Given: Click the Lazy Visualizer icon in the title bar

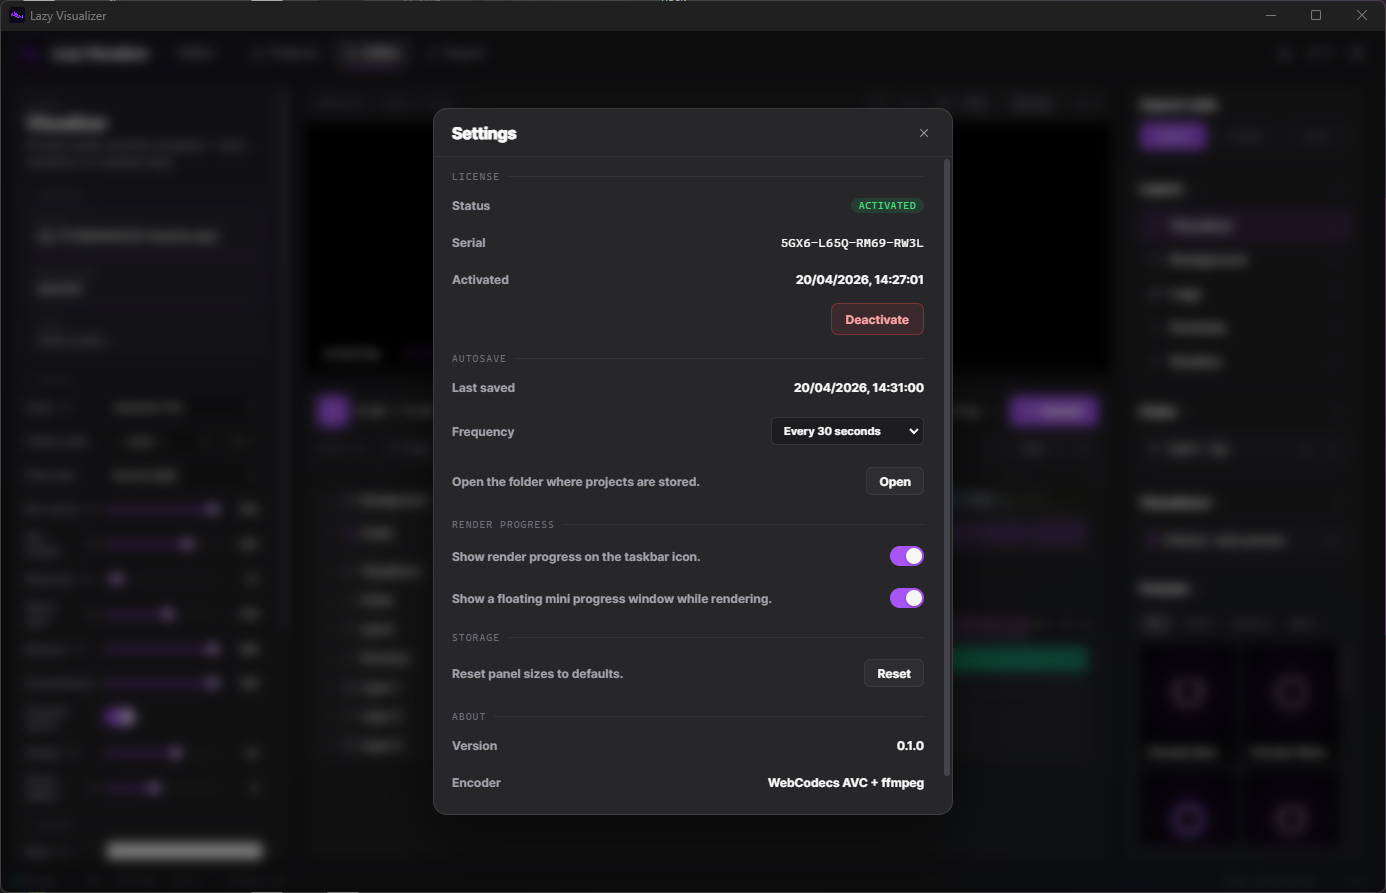Looking at the screenshot, I should coord(15,15).
